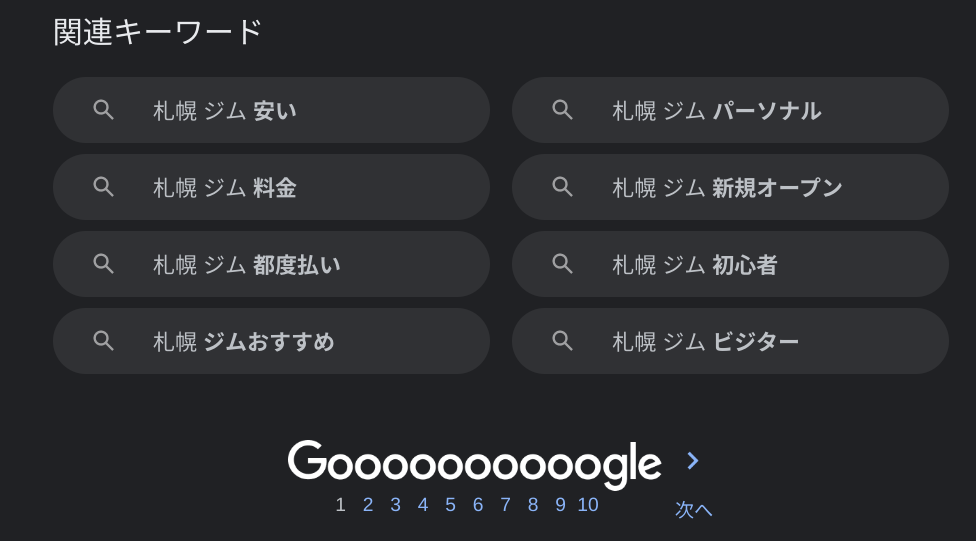Screen dimensions: 976x541
Task: Click search icon beside 札幌 ジム 初心者
Action: [562, 264]
